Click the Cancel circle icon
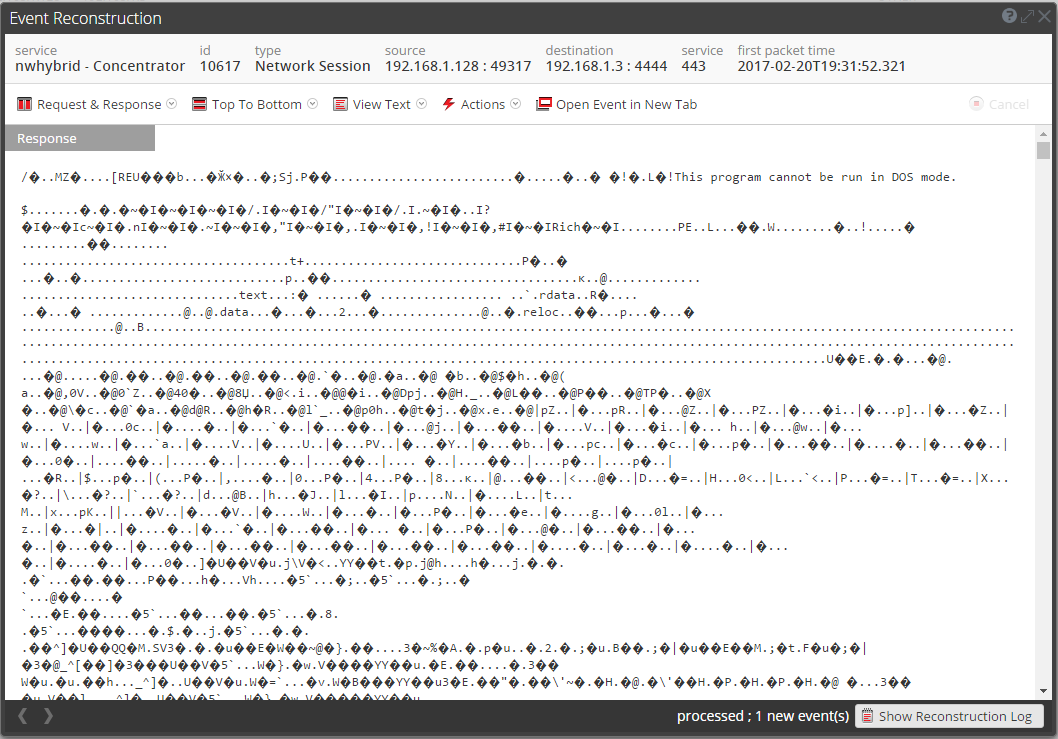1058x739 pixels. [975, 103]
